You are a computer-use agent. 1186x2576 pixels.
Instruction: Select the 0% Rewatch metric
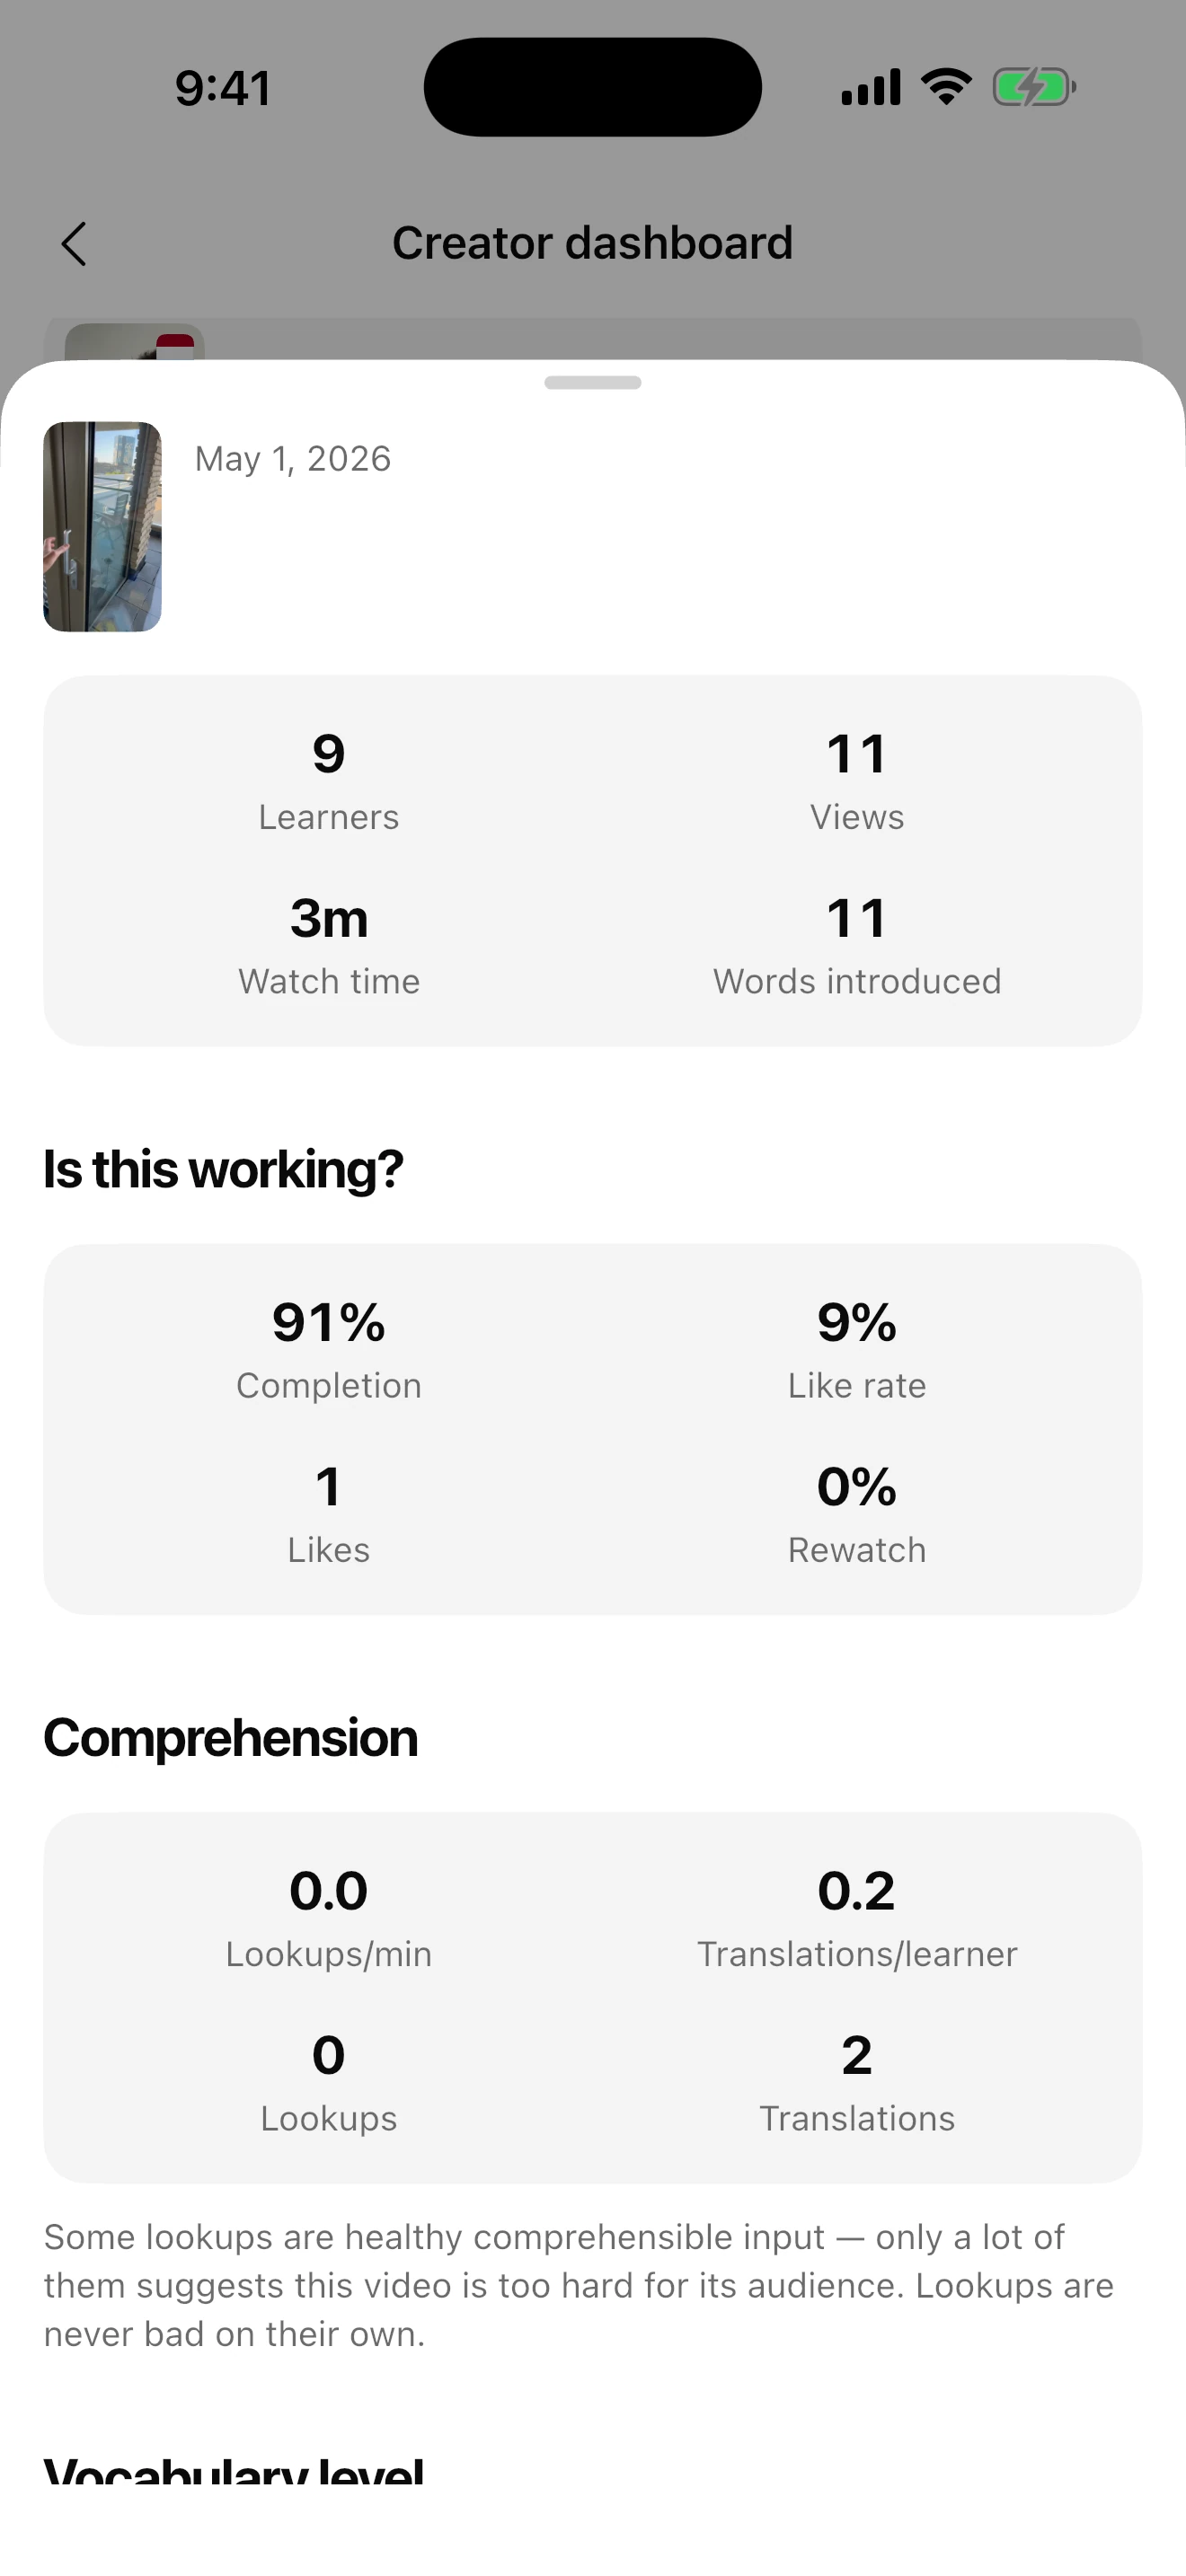pyautogui.click(x=857, y=1514)
